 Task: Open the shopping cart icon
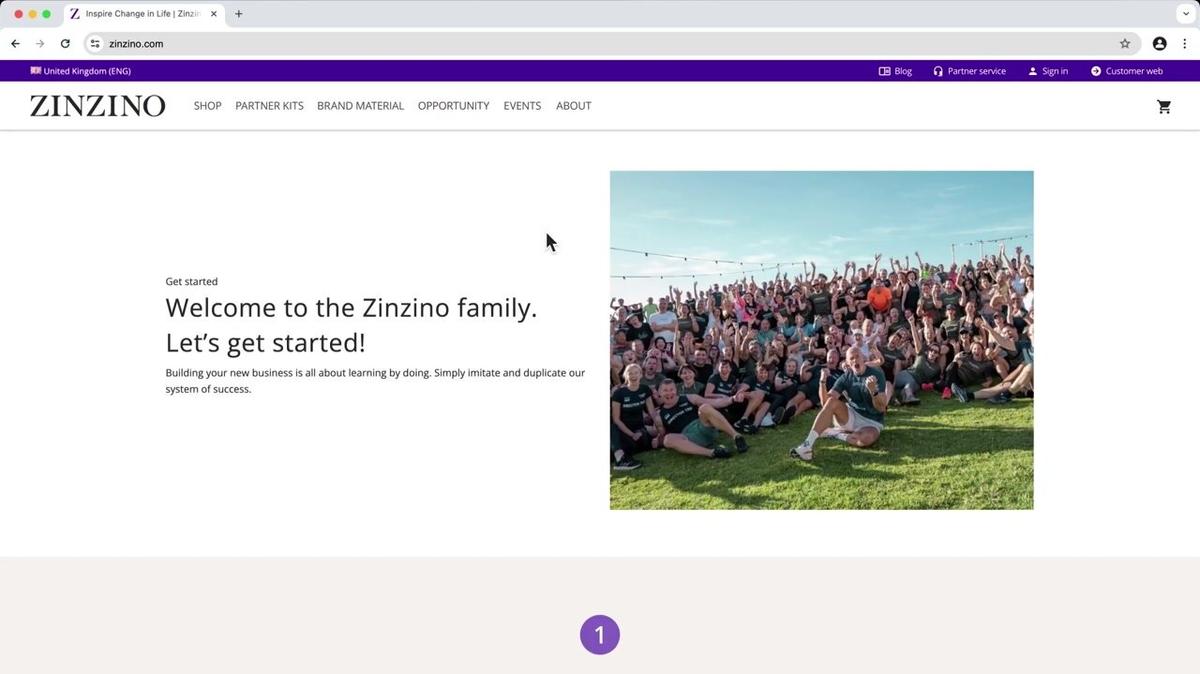(x=1163, y=106)
